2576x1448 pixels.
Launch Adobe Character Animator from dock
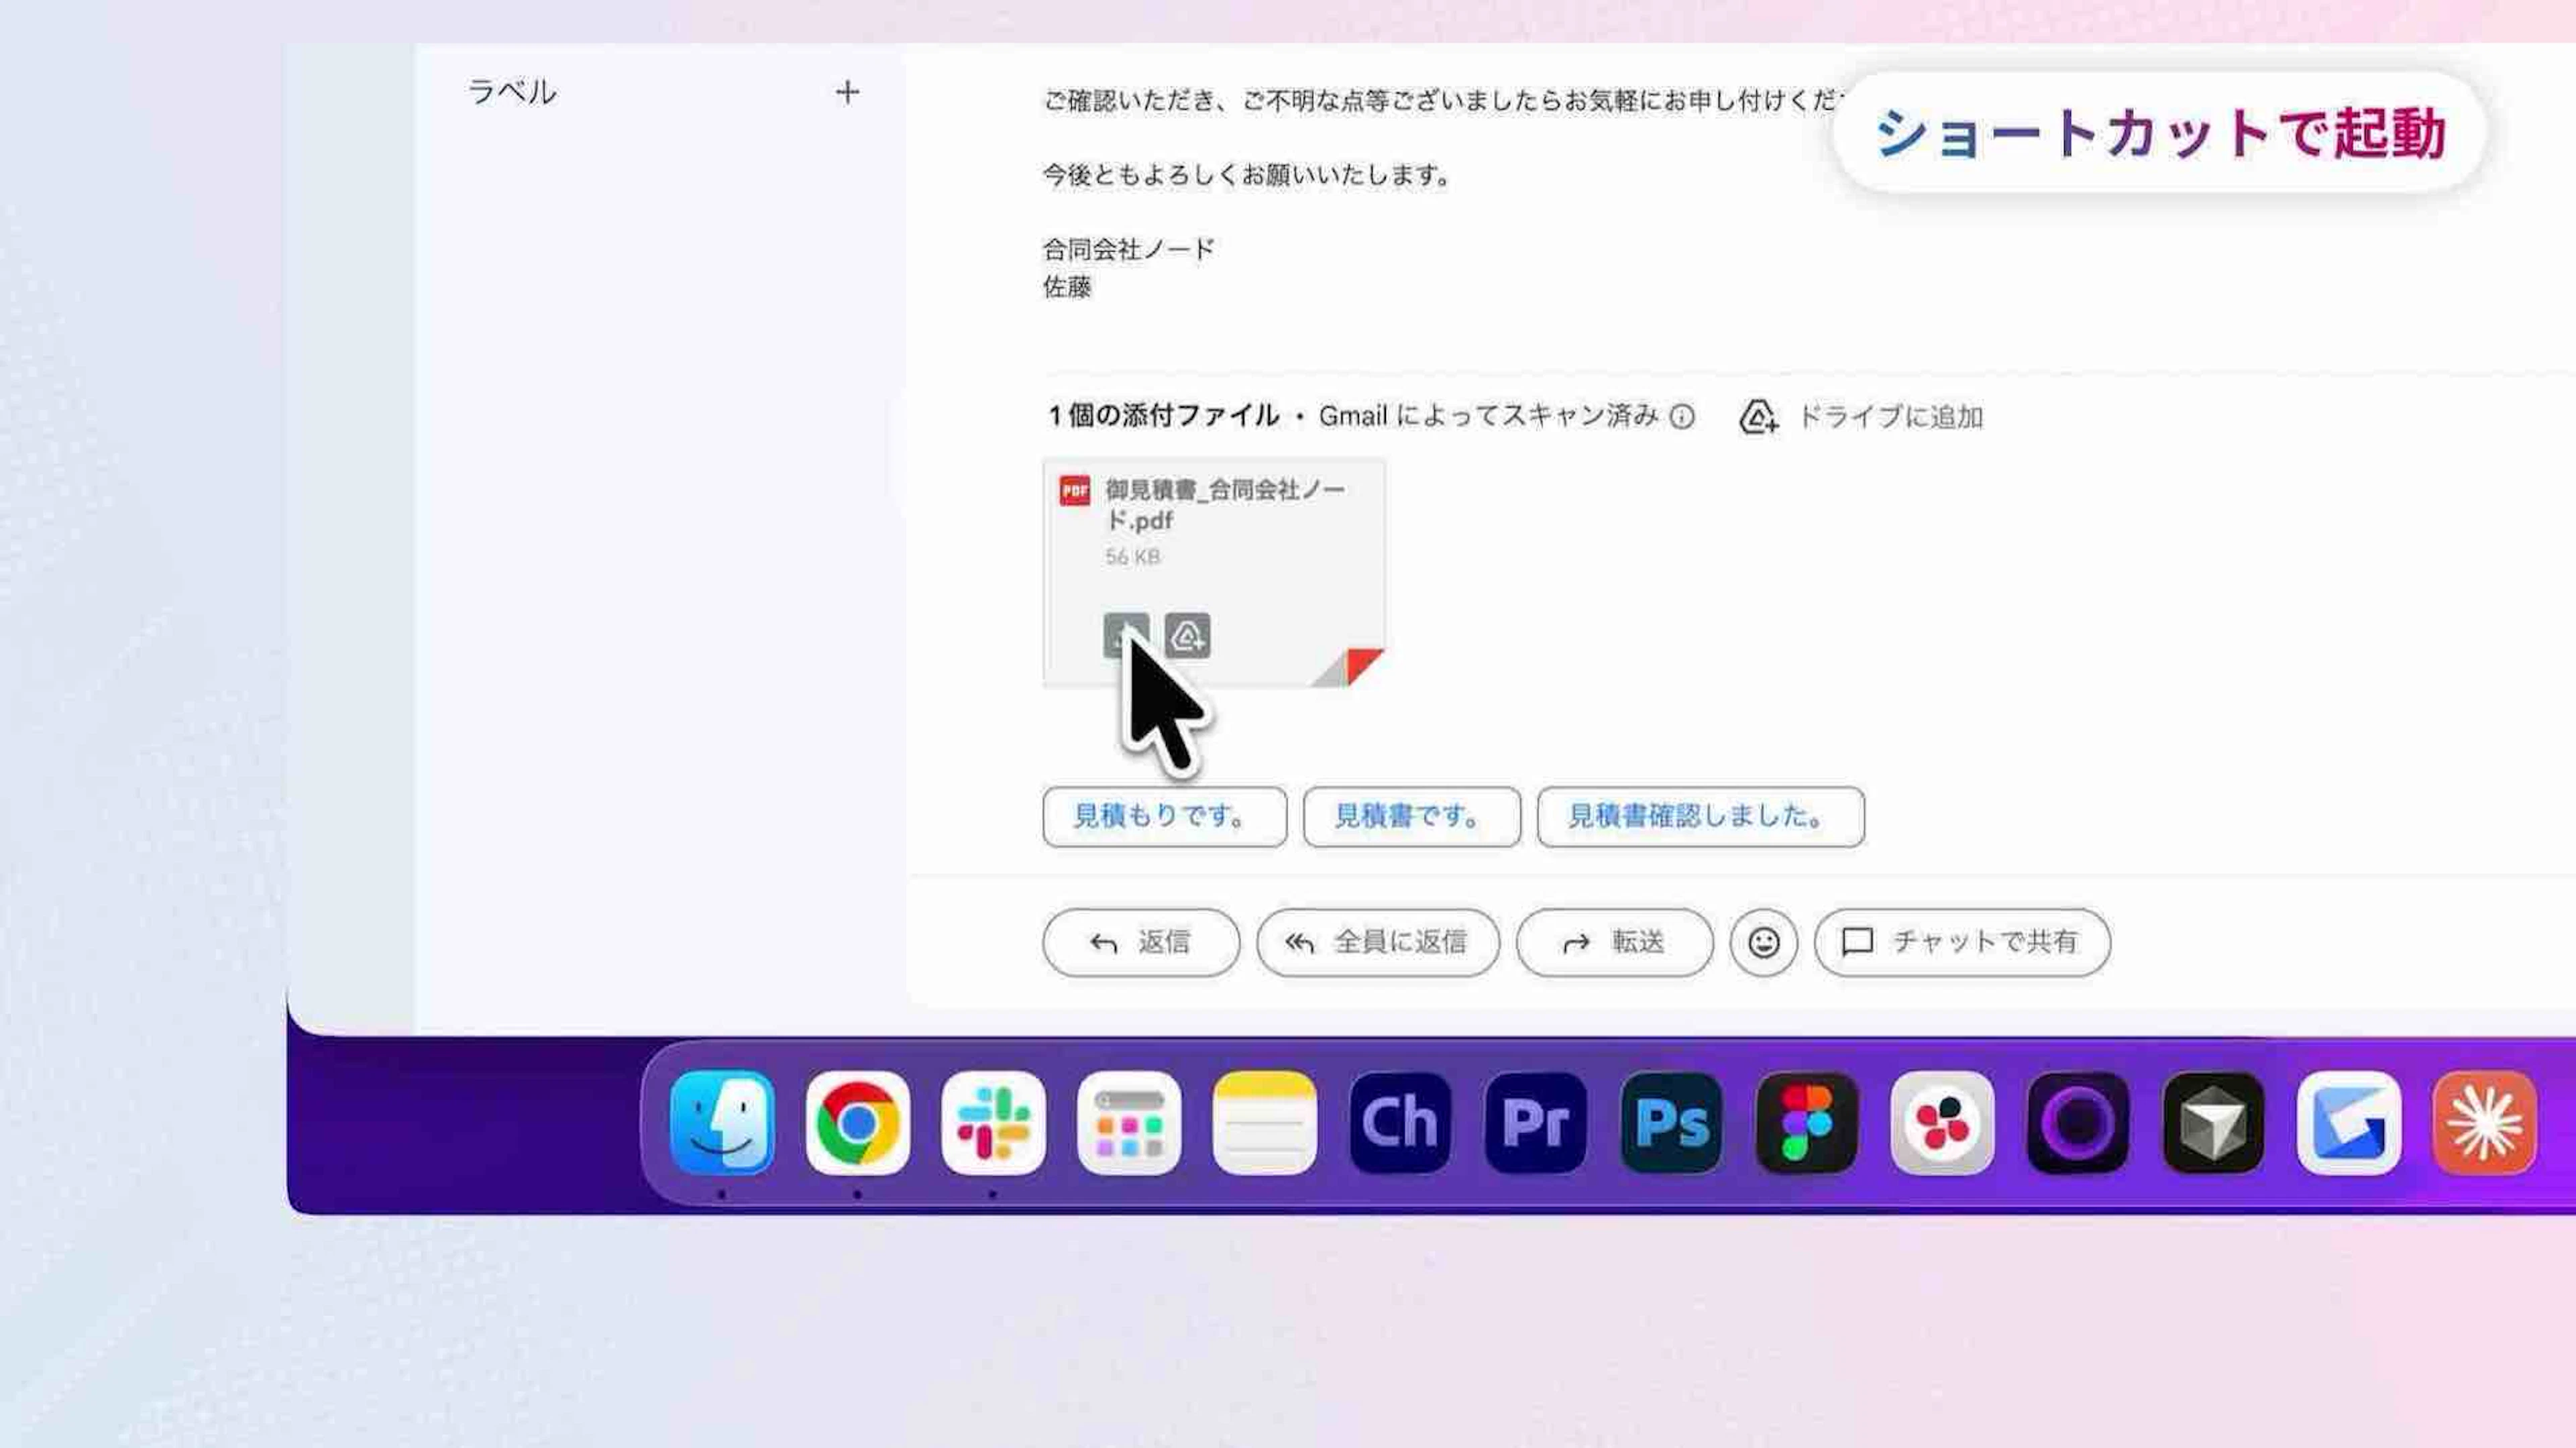pos(1400,1122)
